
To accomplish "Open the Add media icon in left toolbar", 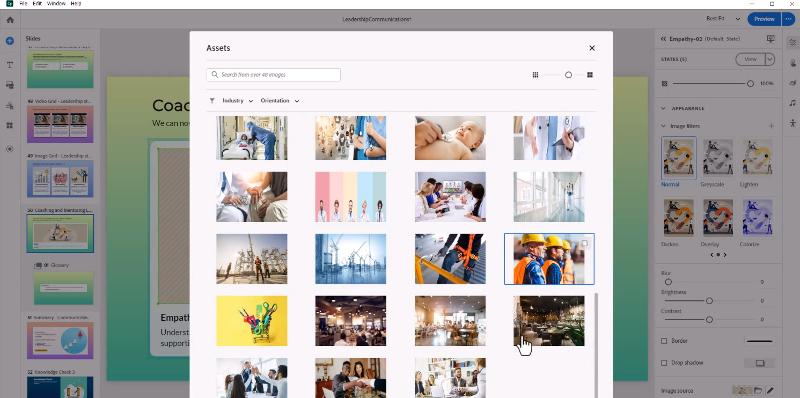I will click(x=10, y=85).
